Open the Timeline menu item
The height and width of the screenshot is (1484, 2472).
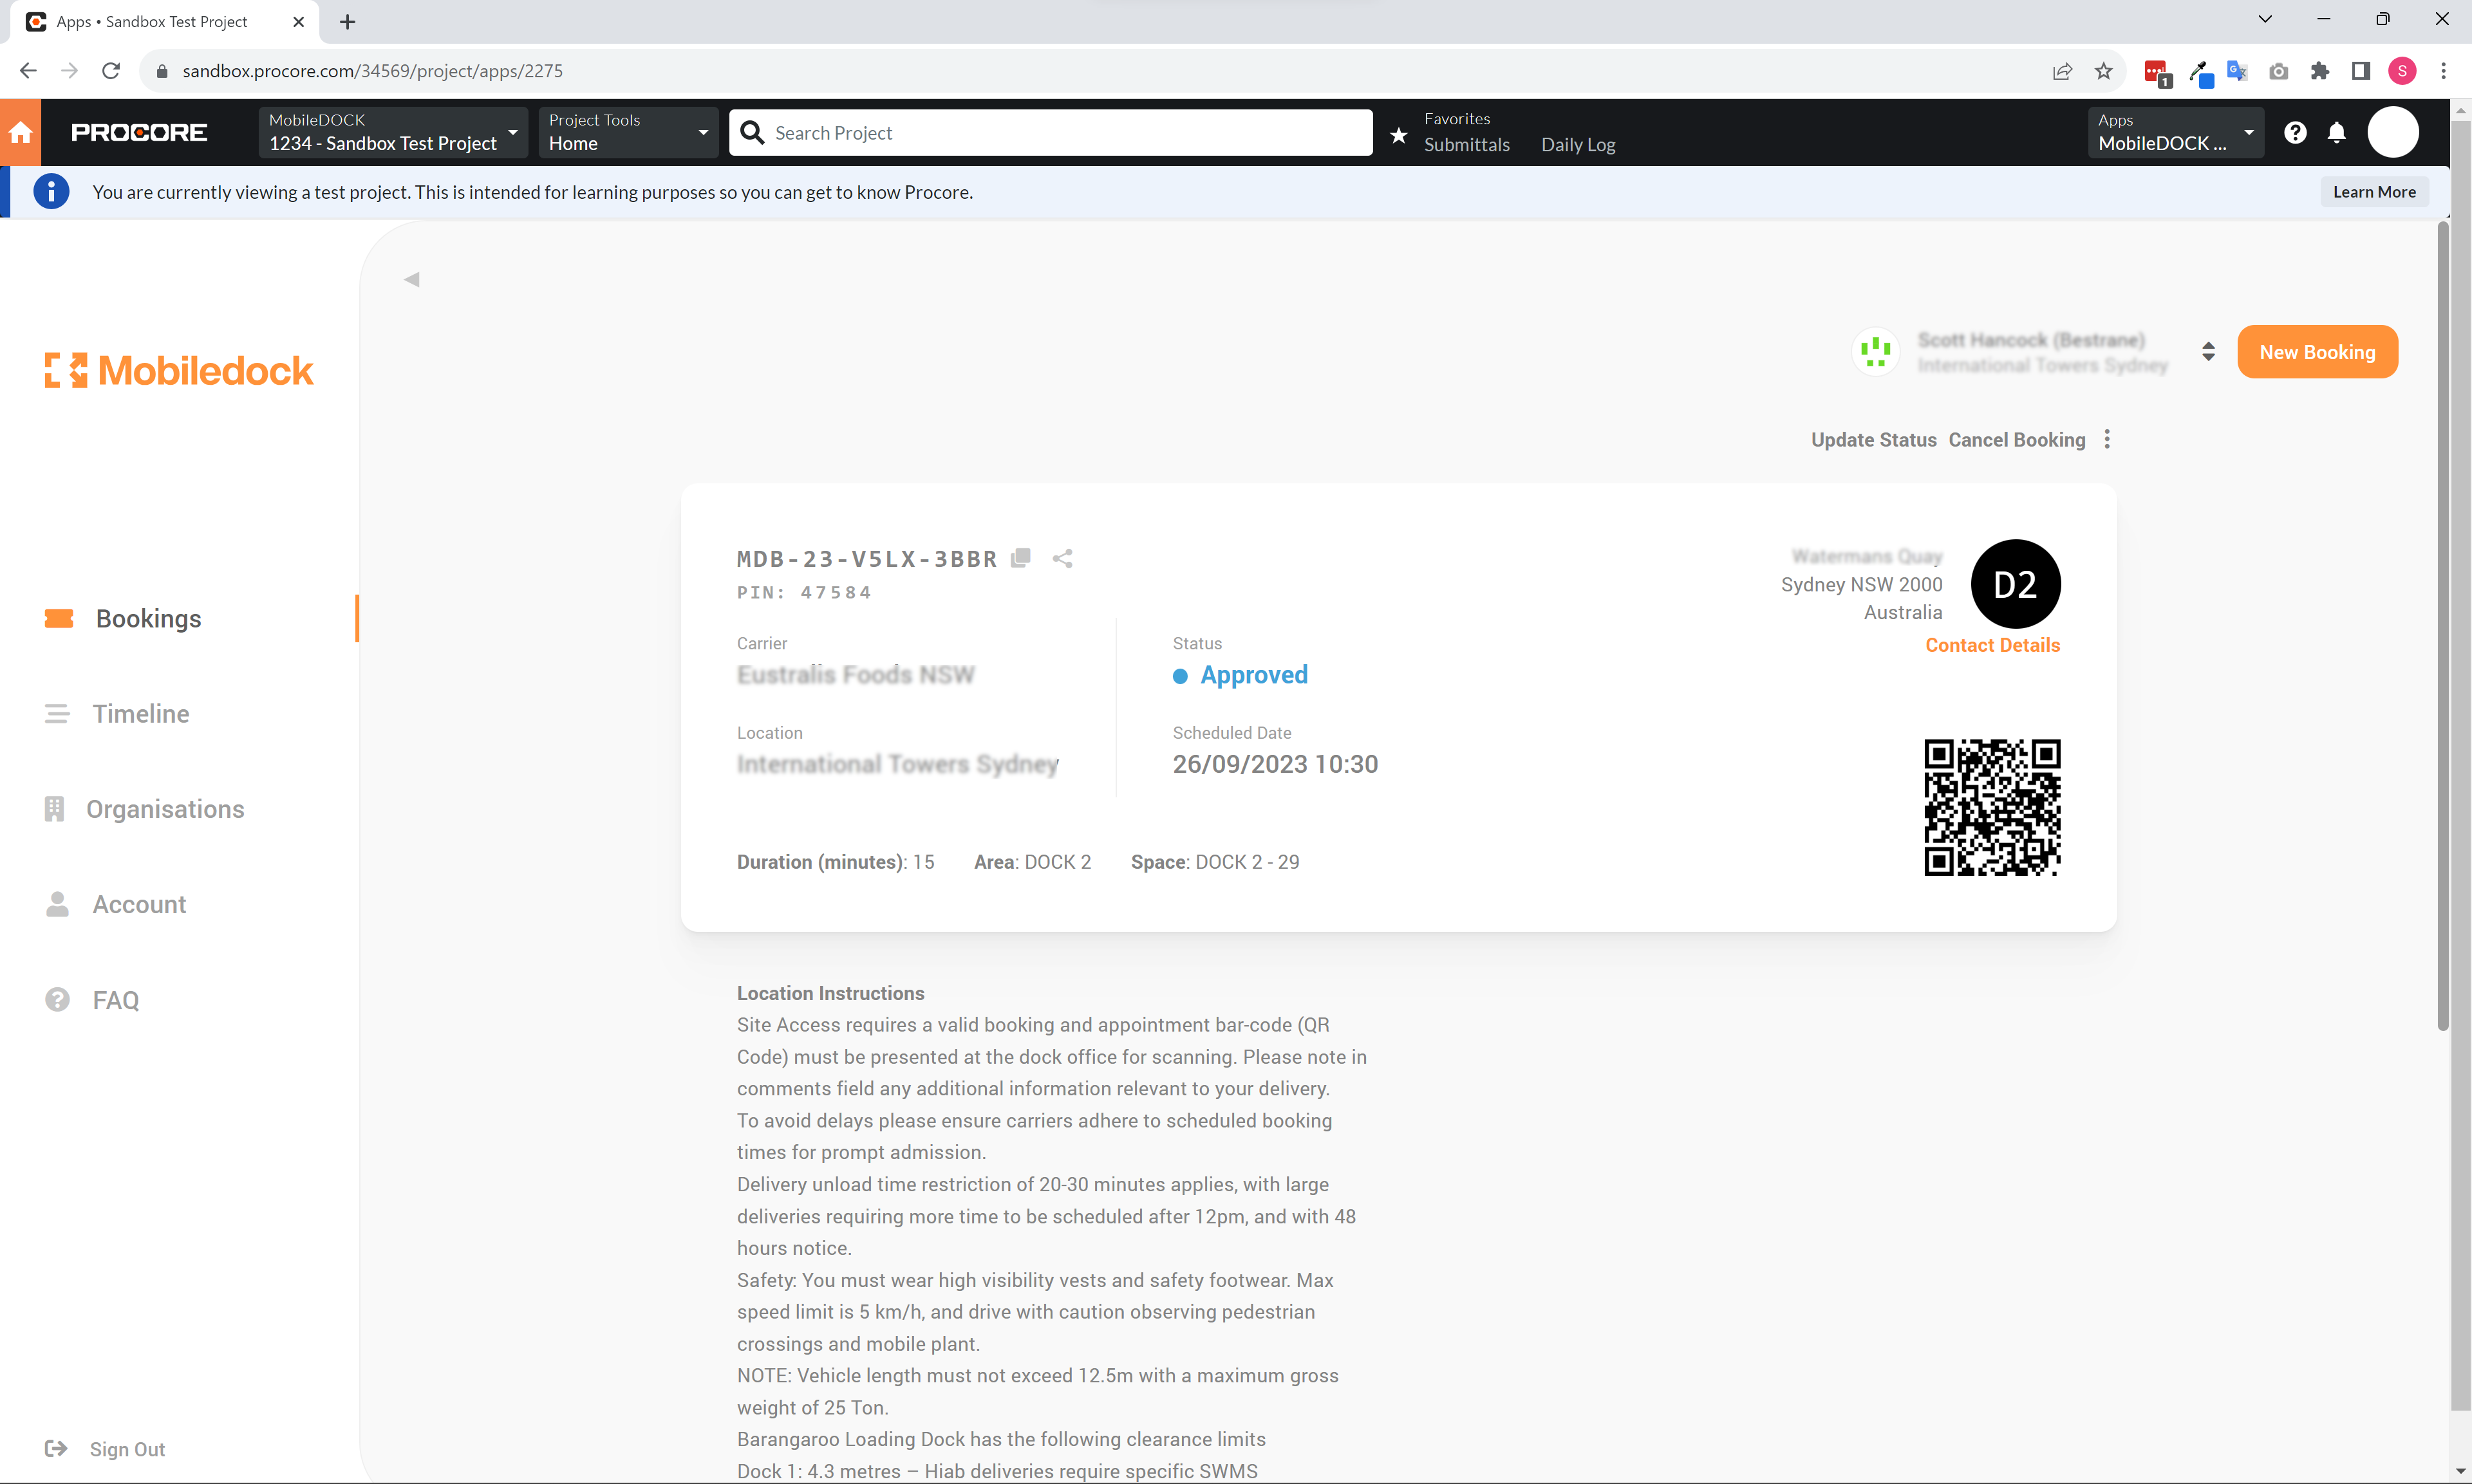click(140, 713)
